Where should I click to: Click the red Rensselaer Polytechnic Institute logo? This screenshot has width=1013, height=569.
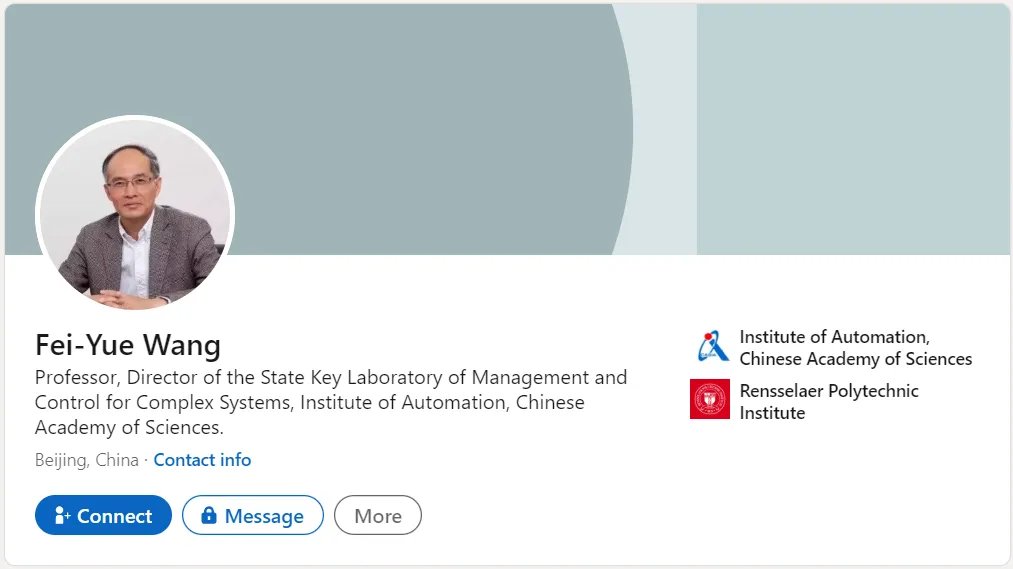pos(710,400)
